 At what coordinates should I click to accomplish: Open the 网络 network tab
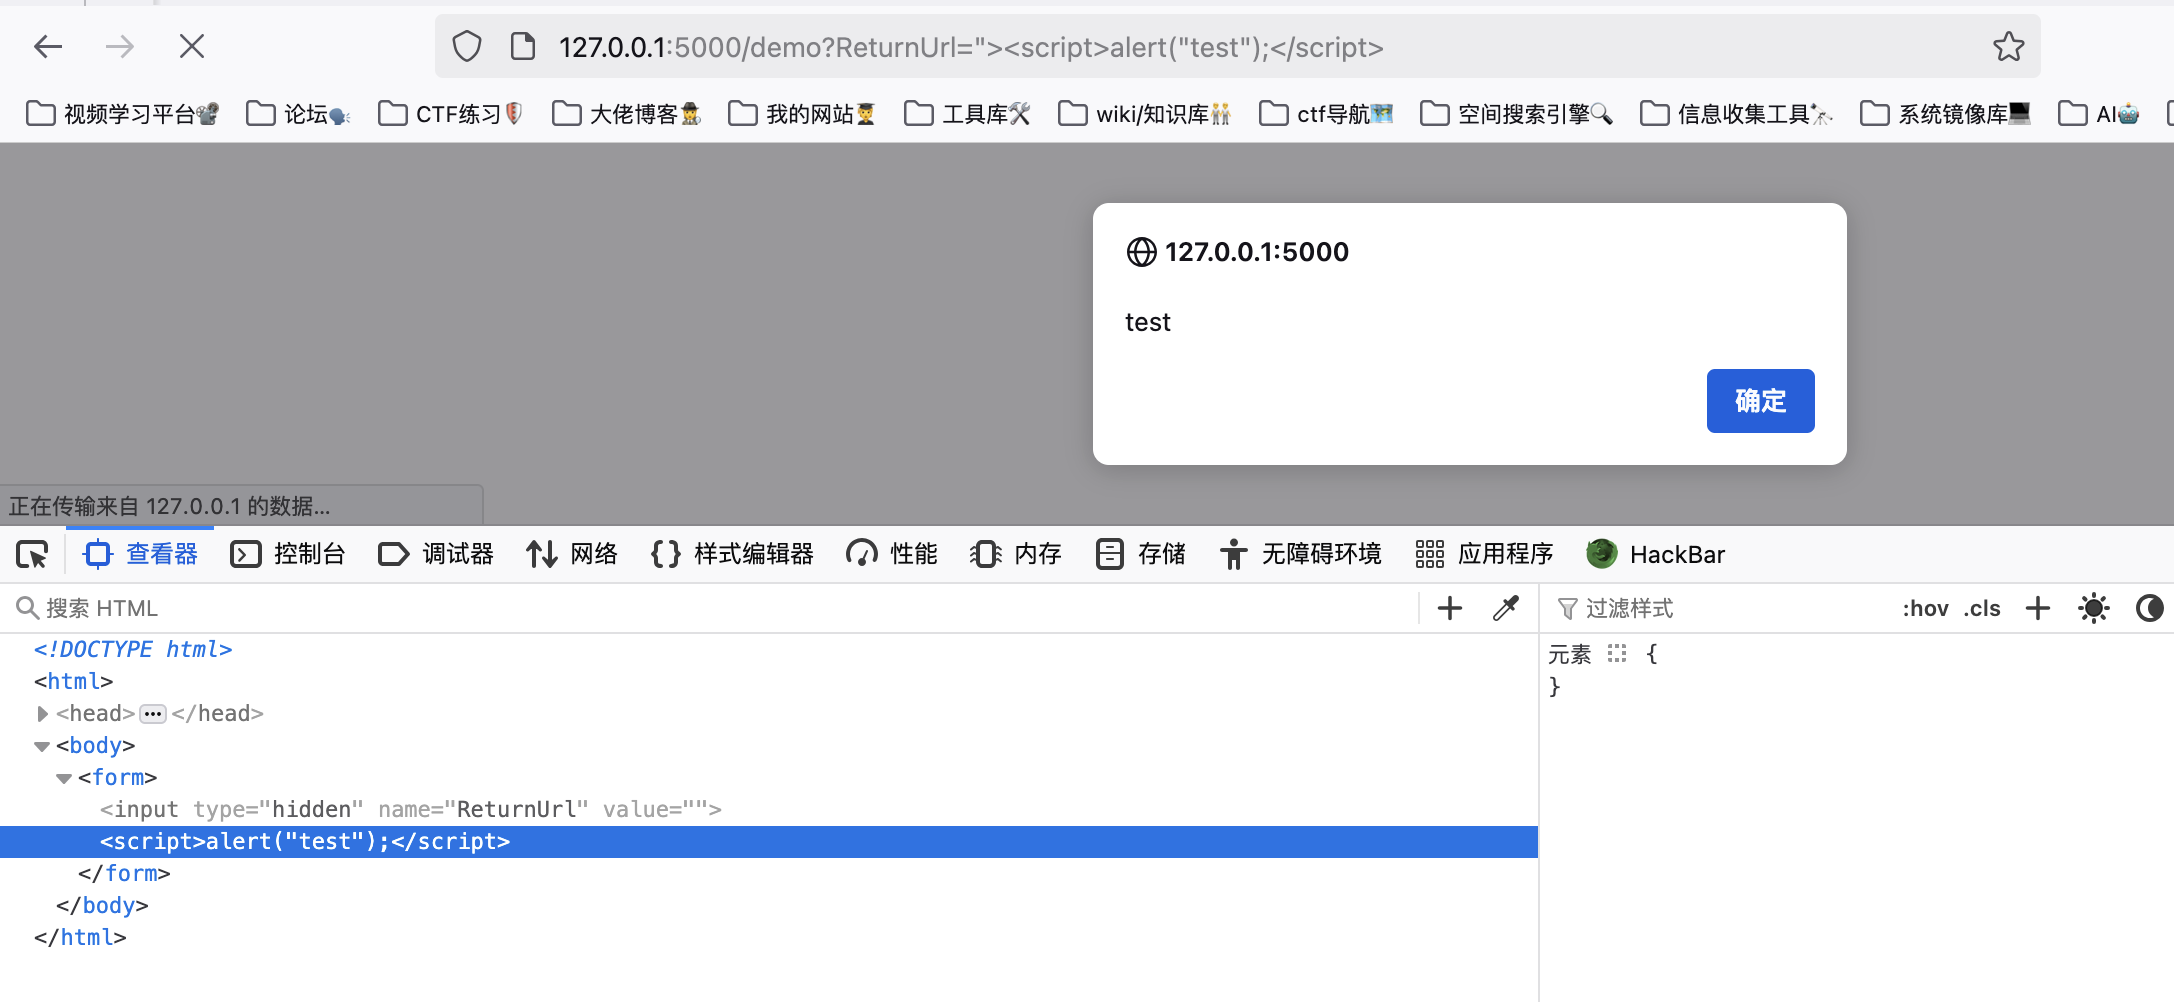pyautogui.click(x=572, y=554)
